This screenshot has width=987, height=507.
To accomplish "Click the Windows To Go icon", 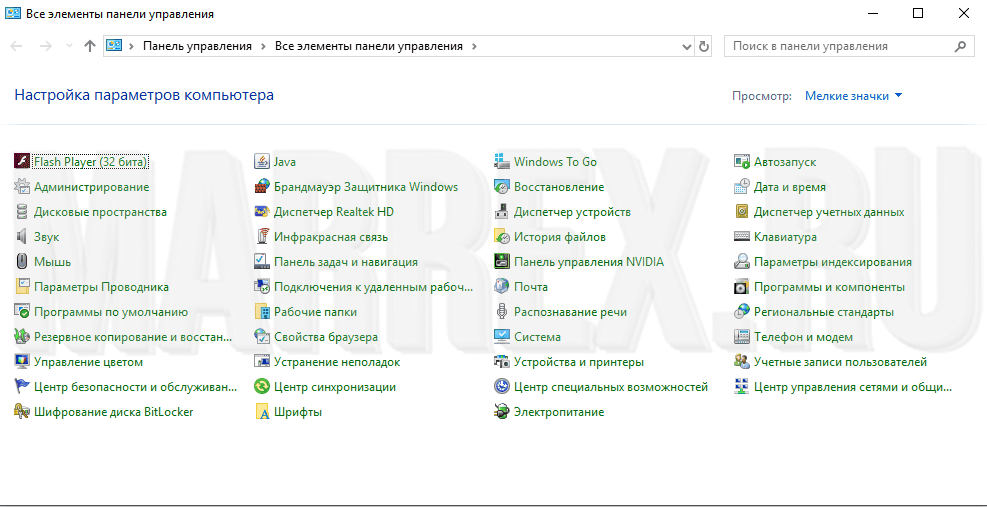I will coord(502,162).
